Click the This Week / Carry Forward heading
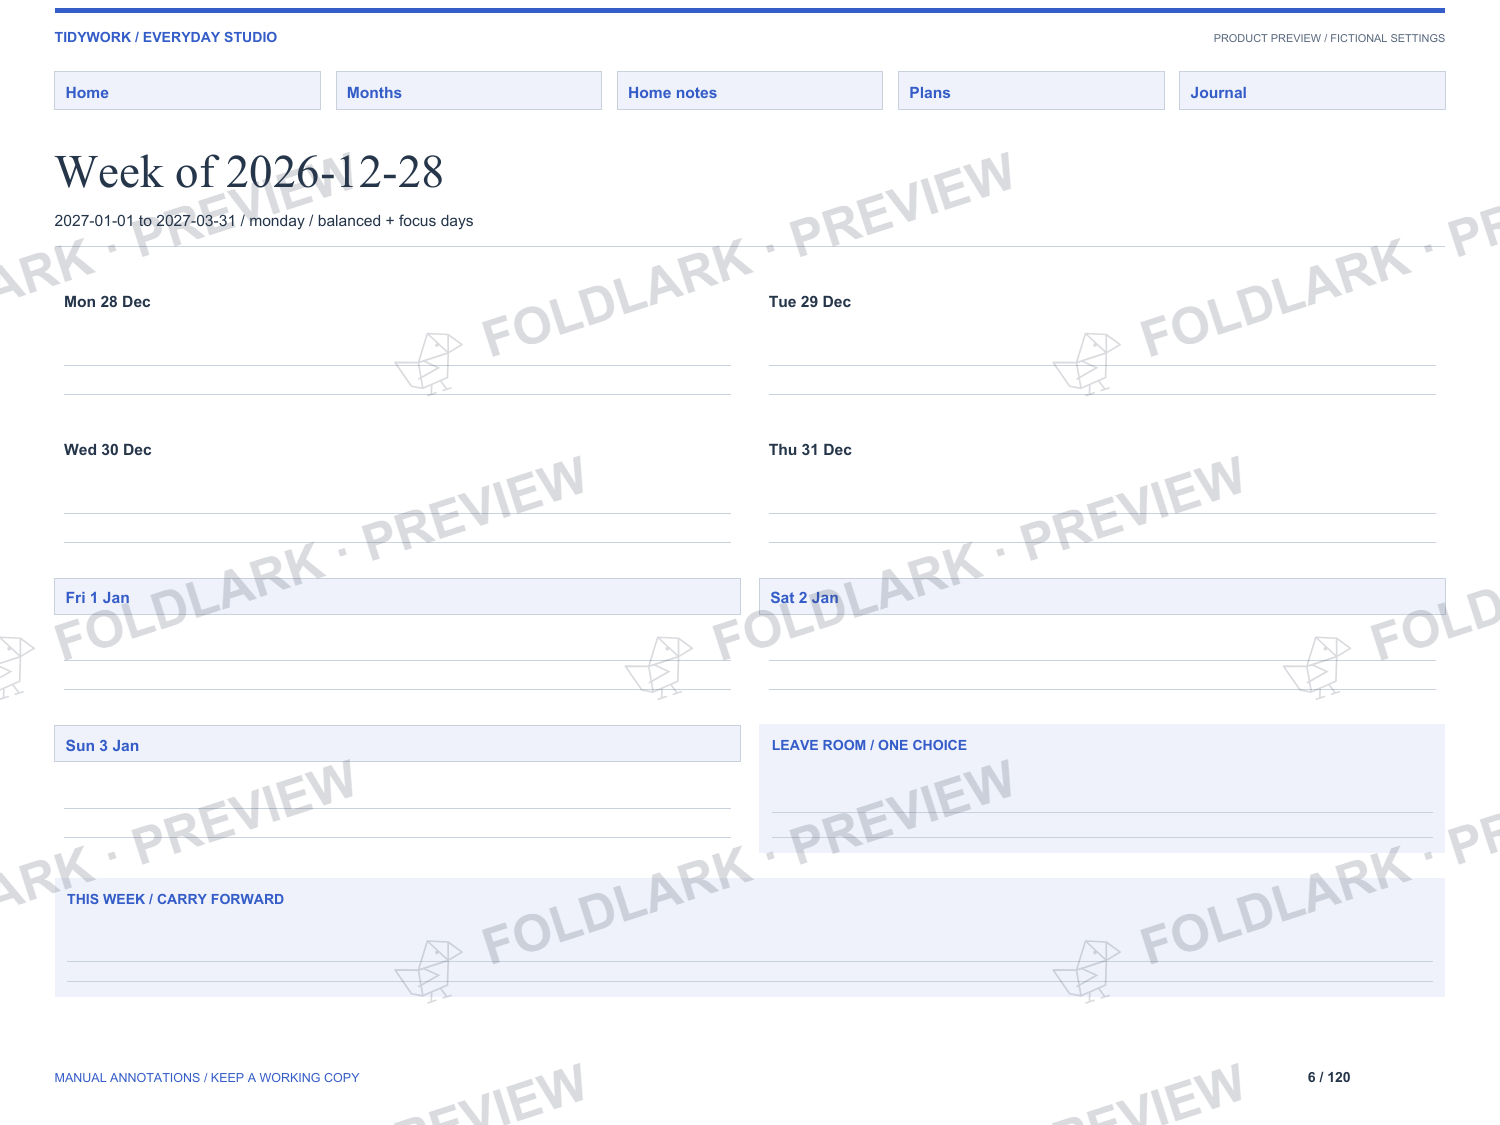The width and height of the screenshot is (1500, 1125). (175, 899)
